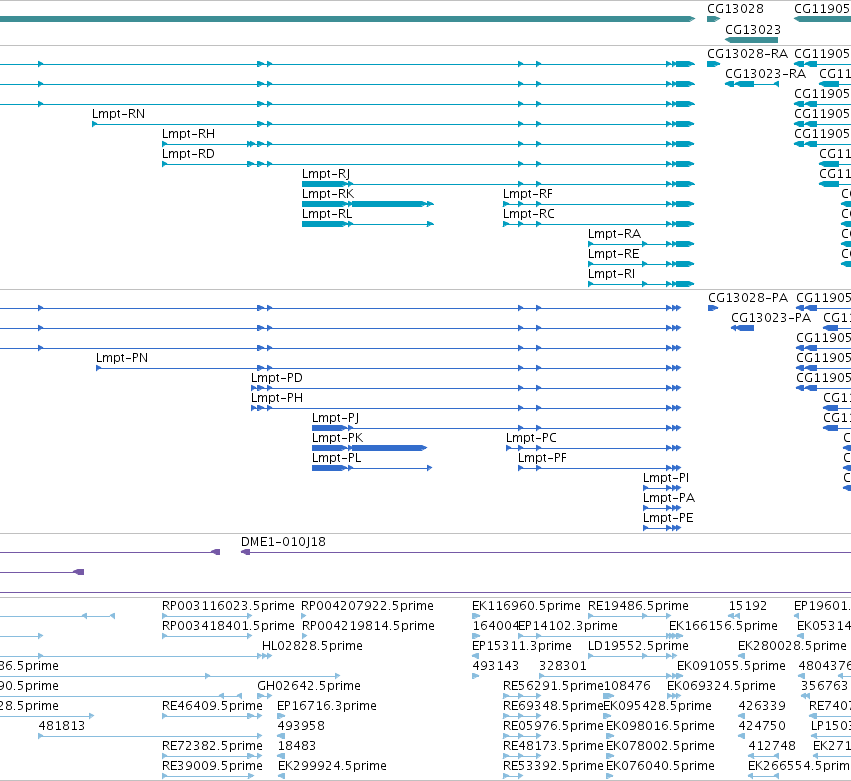
Task: Open EST EP15311.3prime
Action: (522, 646)
